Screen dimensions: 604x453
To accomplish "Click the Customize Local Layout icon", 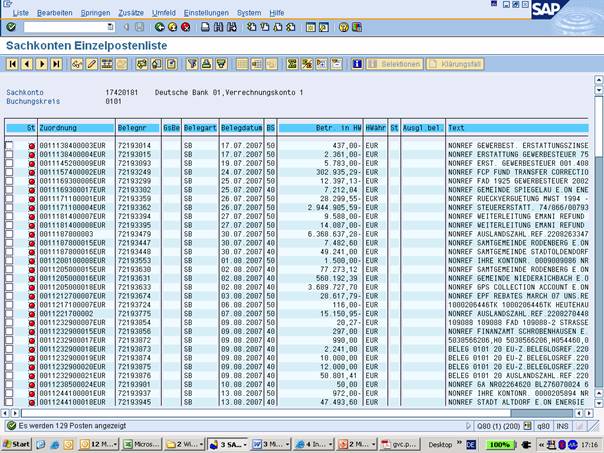I will pos(357,27).
